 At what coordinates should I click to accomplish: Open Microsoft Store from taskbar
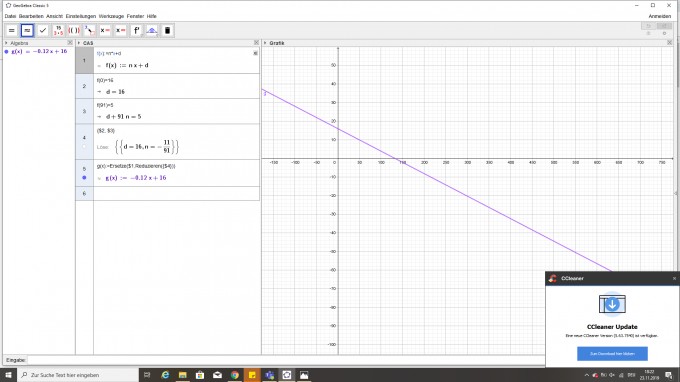click(x=200, y=375)
